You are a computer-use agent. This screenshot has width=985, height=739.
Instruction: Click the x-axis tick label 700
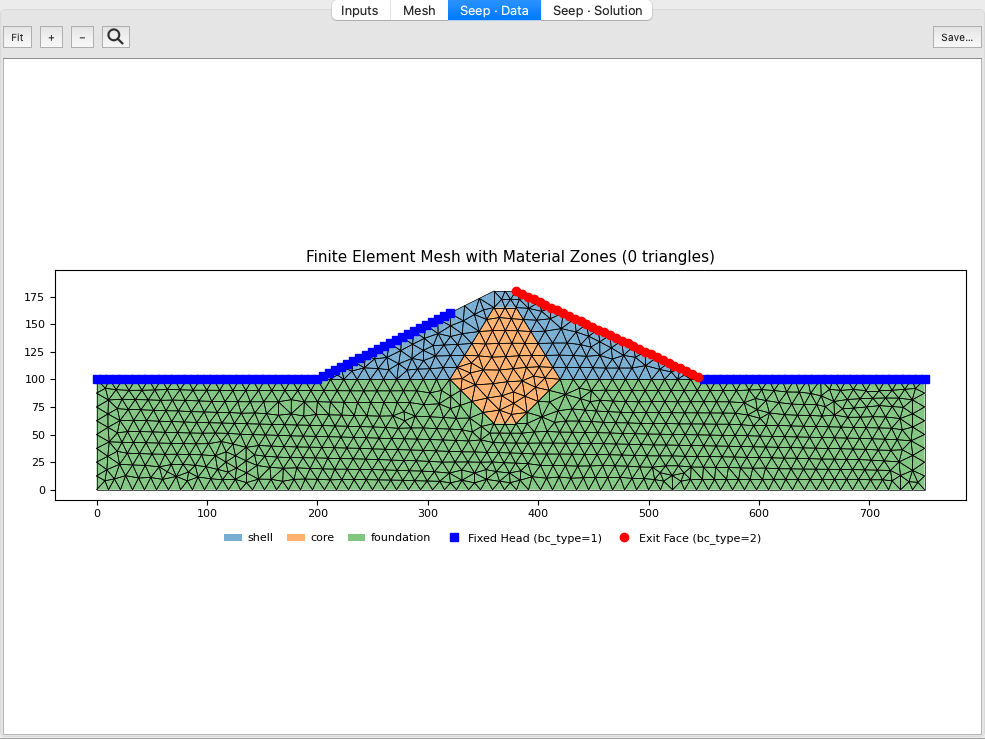point(870,513)
